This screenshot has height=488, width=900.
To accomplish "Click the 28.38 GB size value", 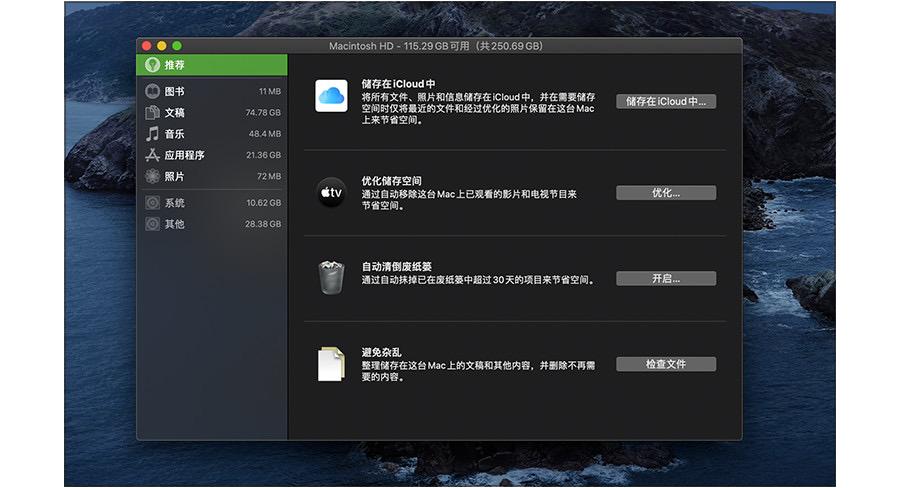I will pos(263,224).
